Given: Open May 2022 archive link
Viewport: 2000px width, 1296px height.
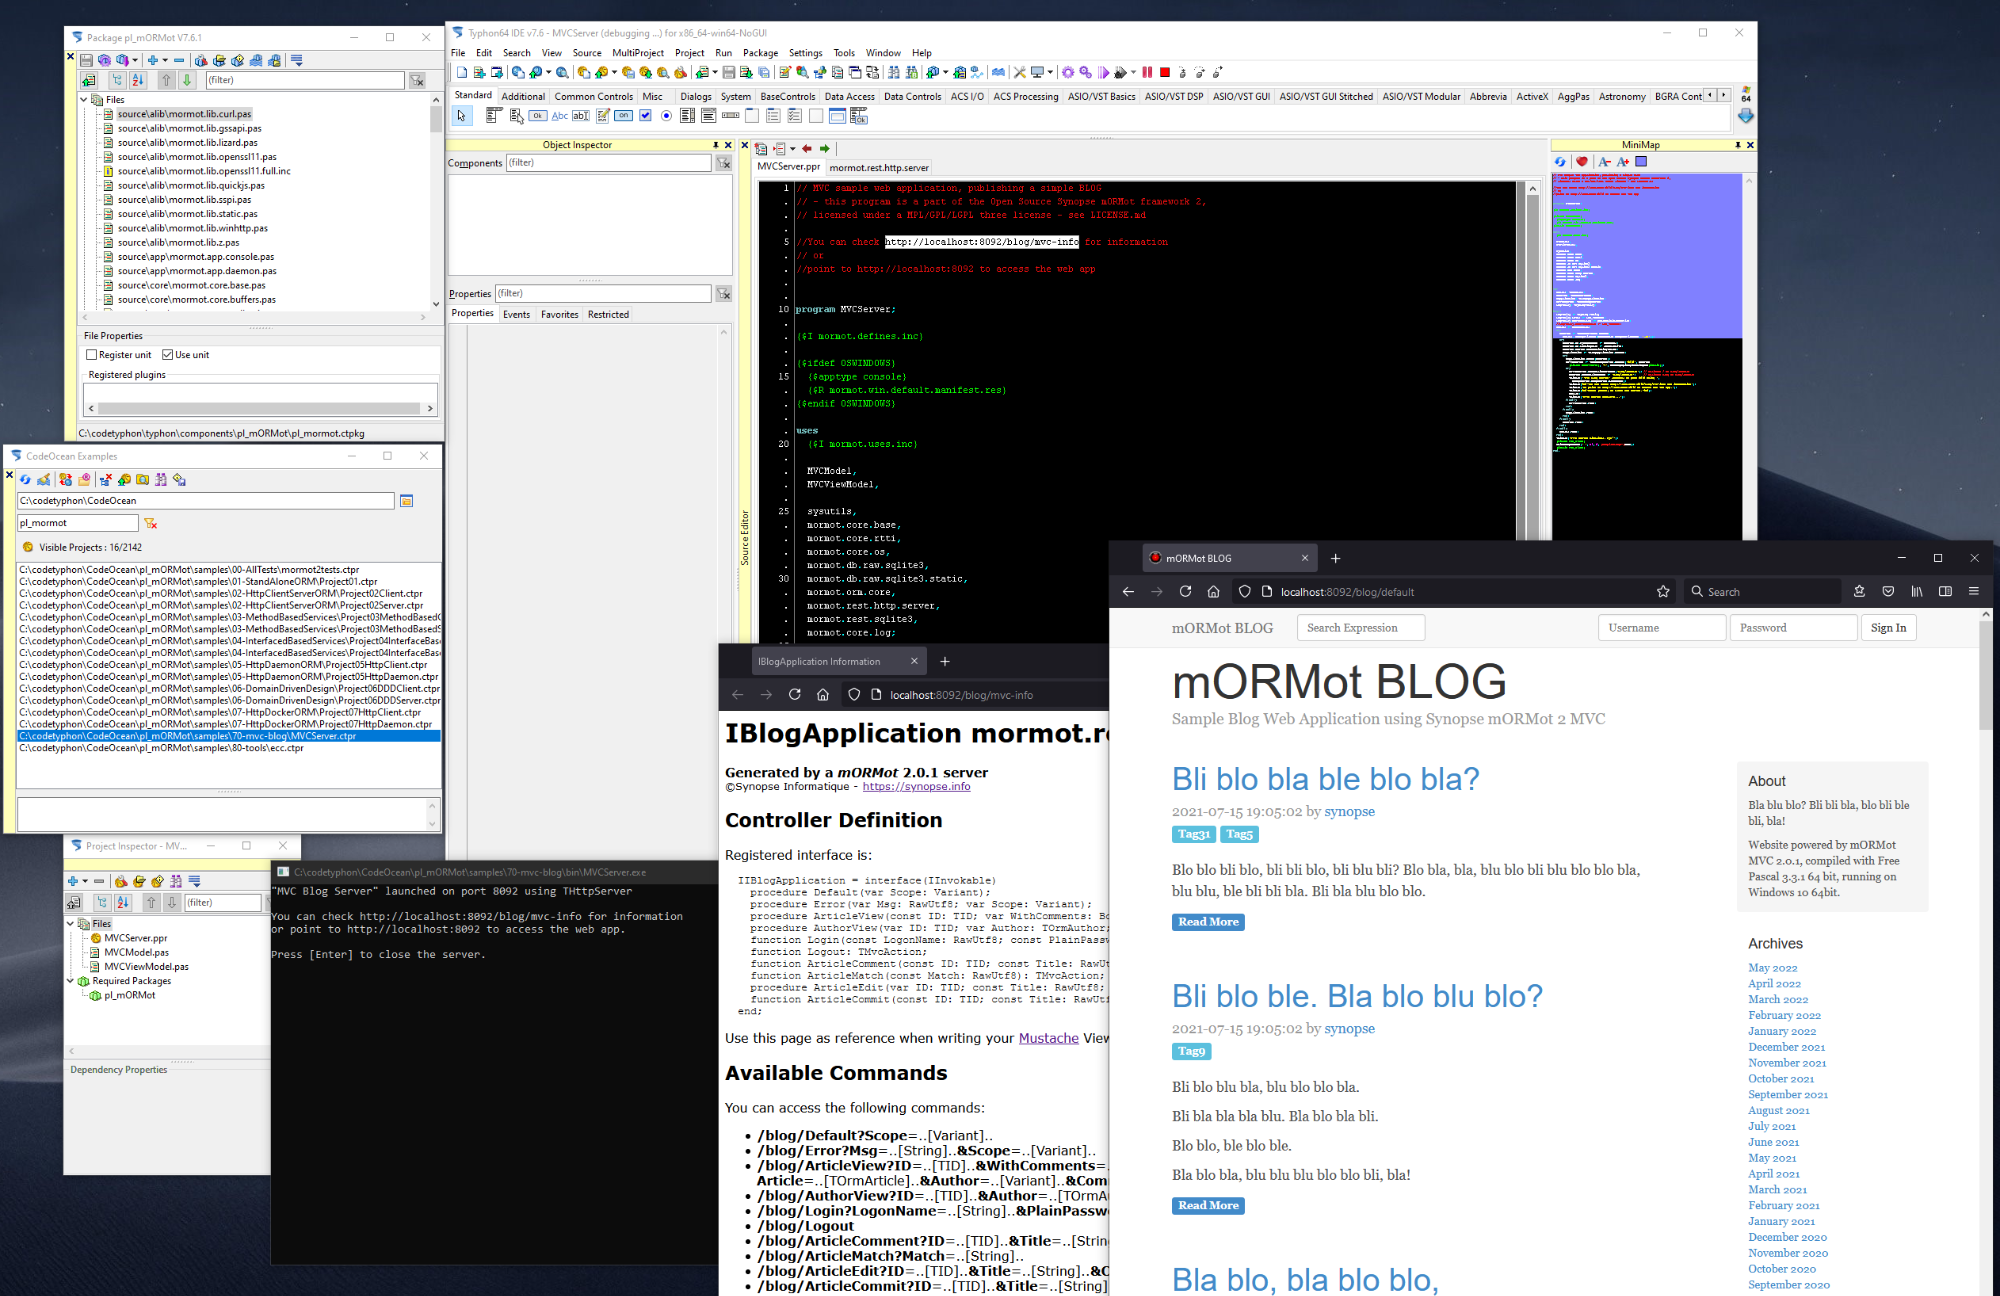Looking at the screenshot, I should [x=1772, y=968].
